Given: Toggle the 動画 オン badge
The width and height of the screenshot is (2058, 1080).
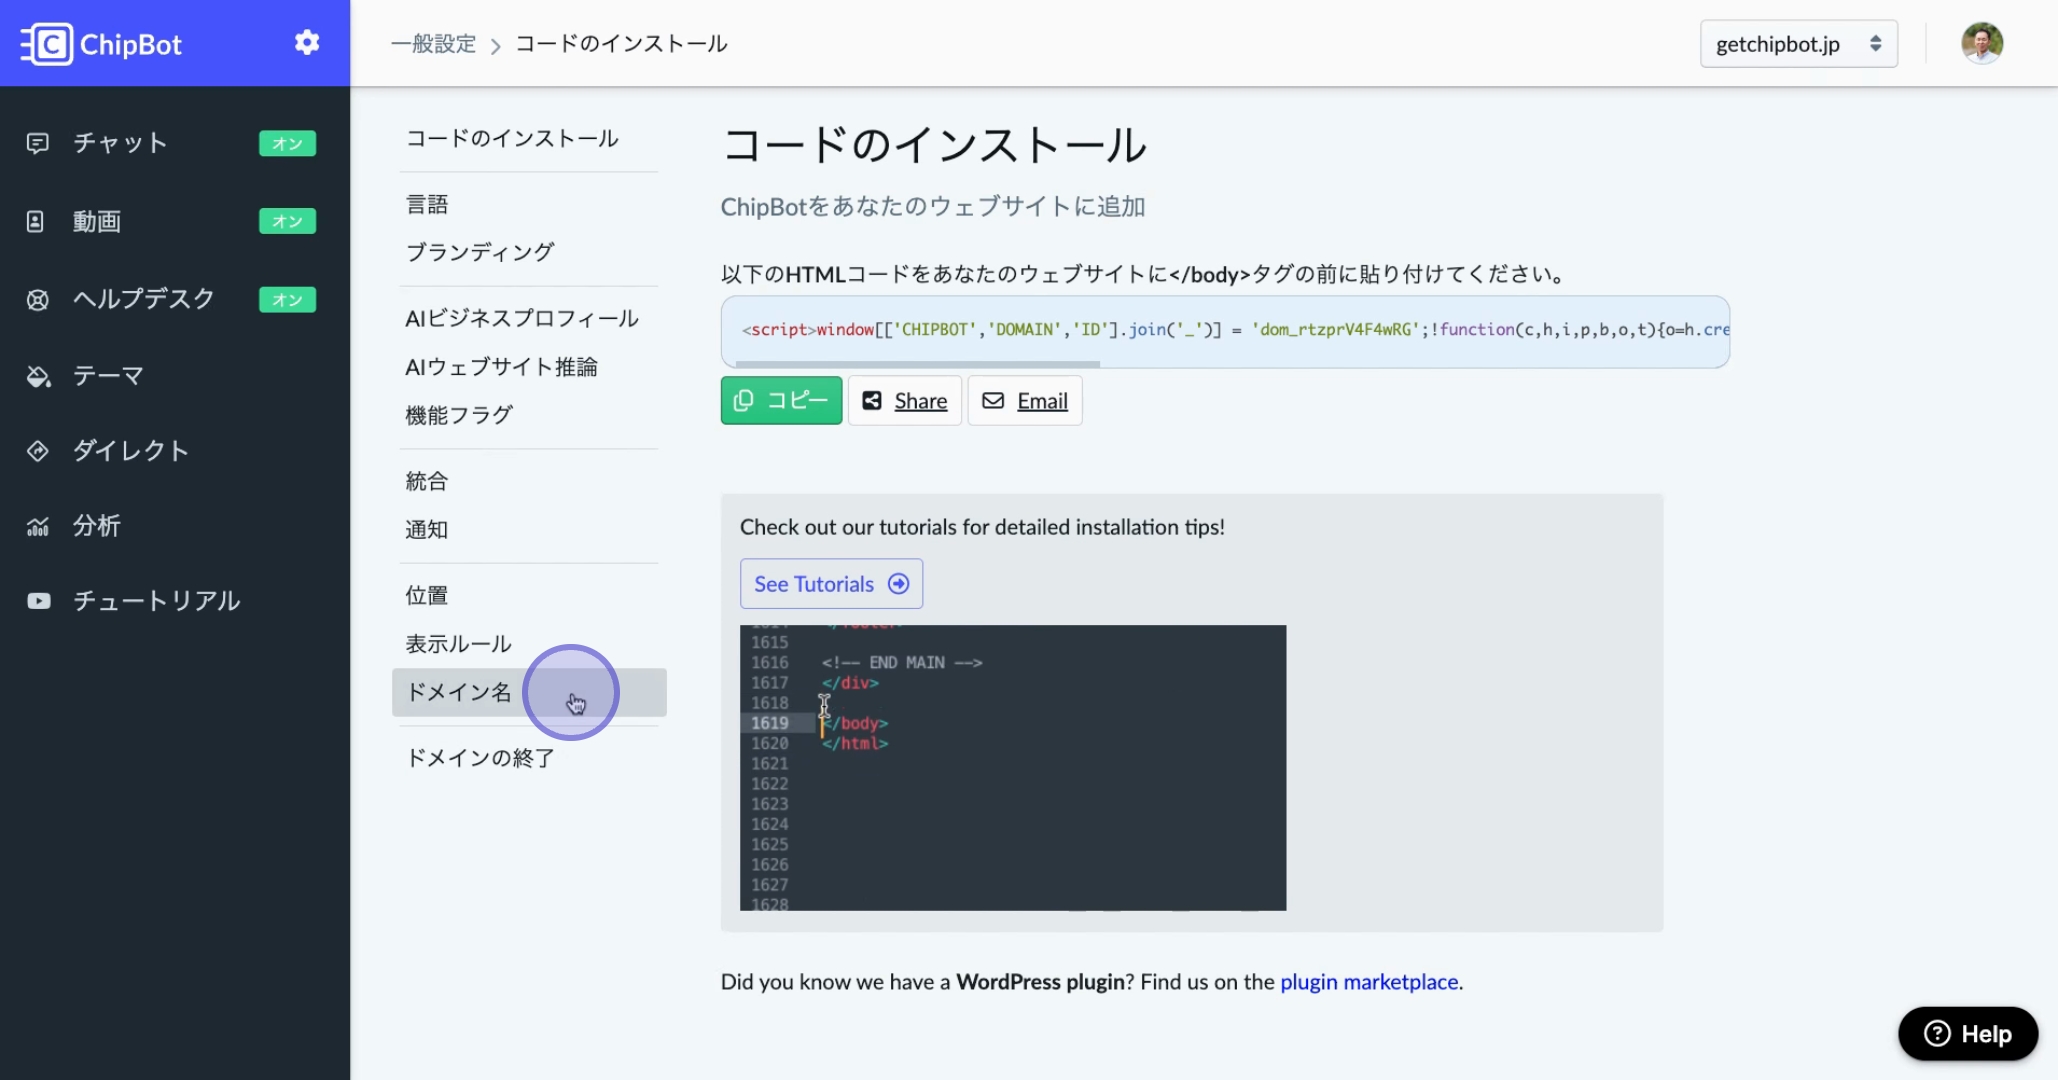Looking at the screenshot, I should point(287,221).
